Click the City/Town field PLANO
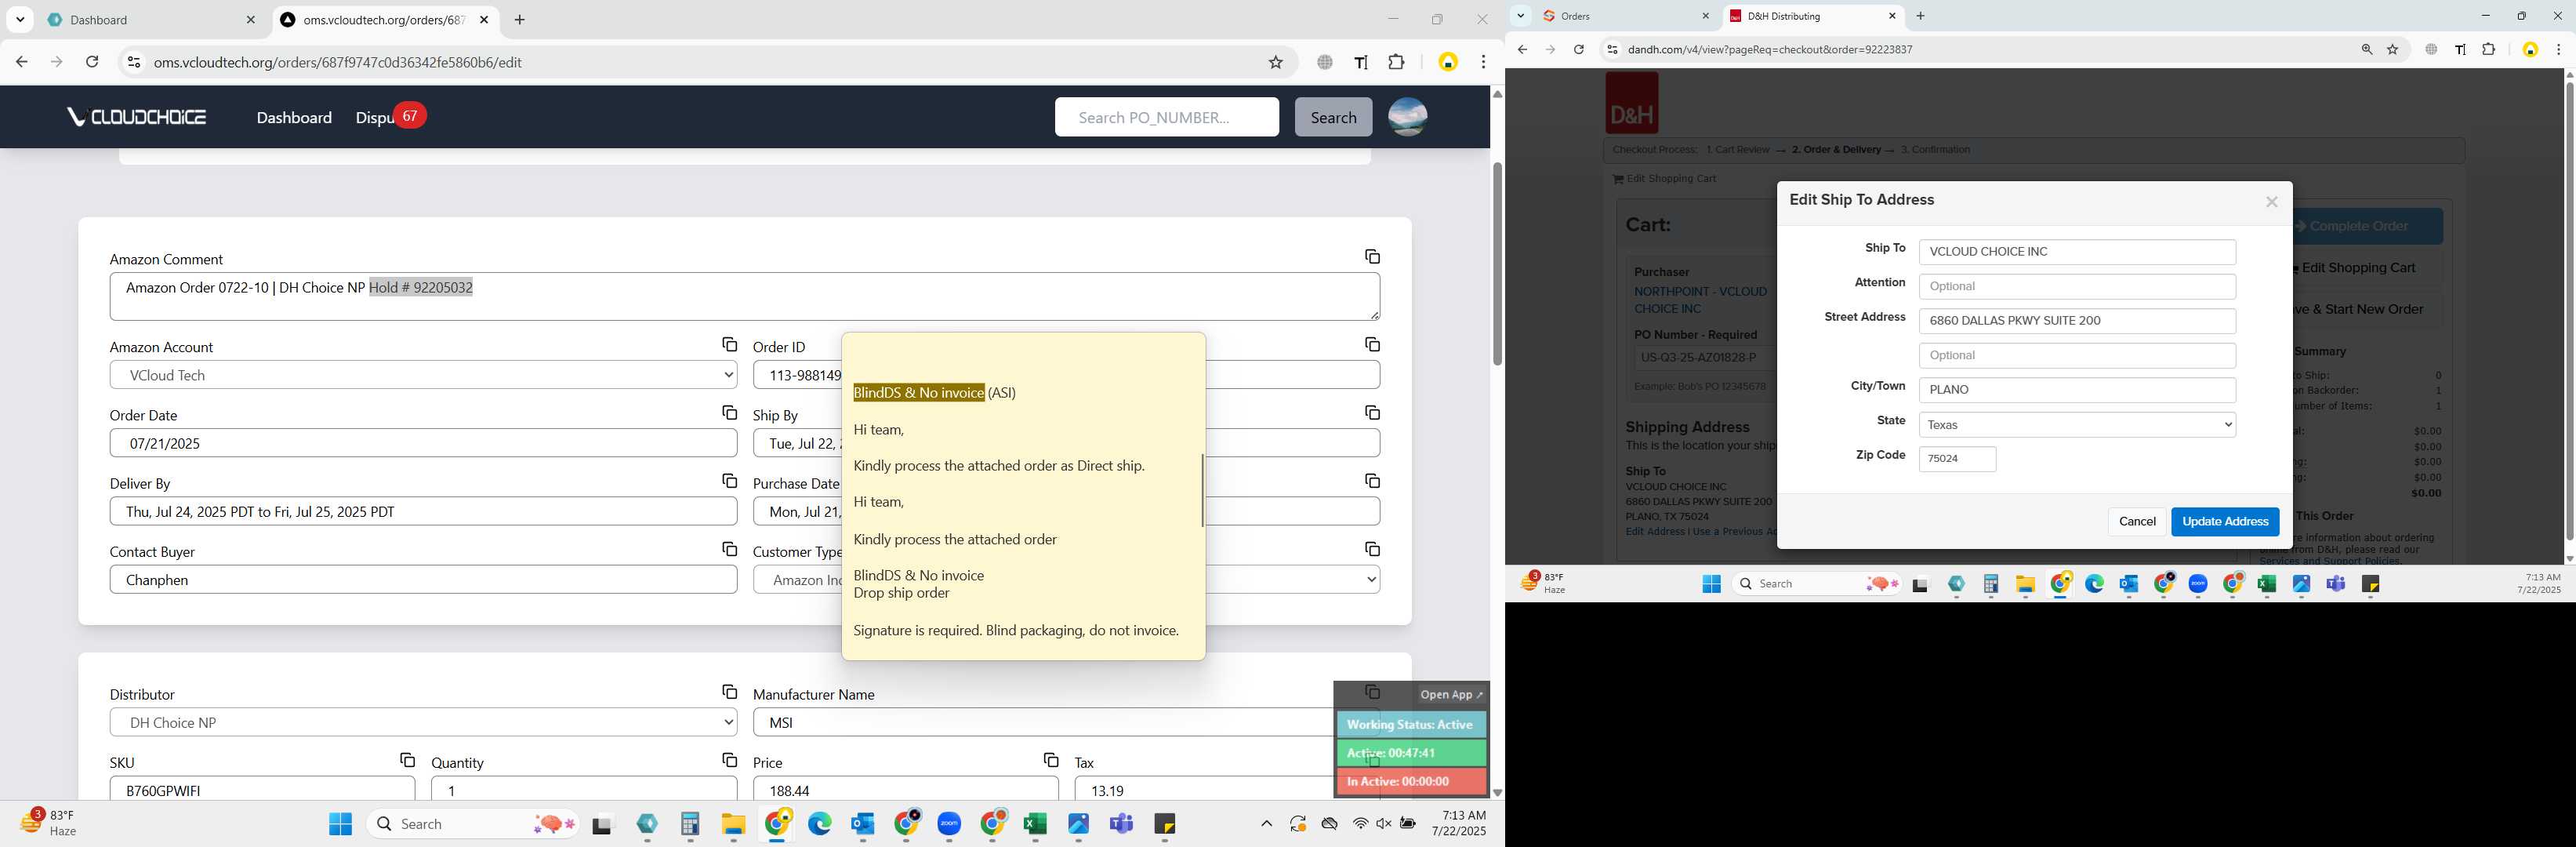 coord(2077,390)
